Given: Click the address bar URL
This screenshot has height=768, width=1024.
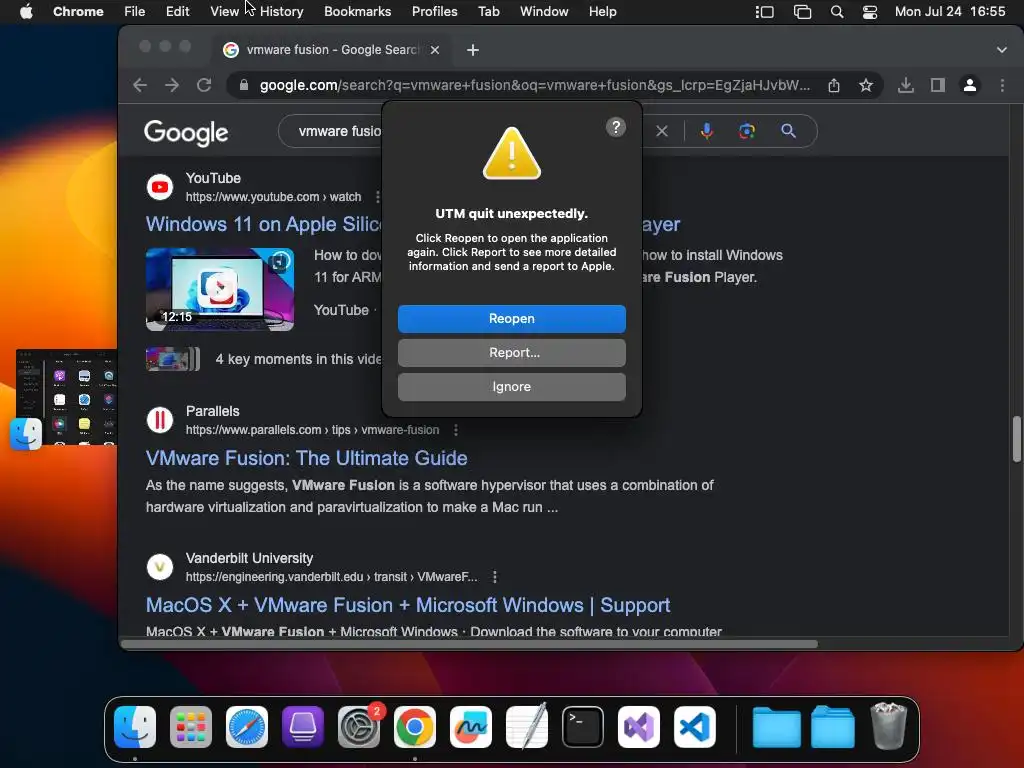Looking at the screenshot, I should (534, 85).
